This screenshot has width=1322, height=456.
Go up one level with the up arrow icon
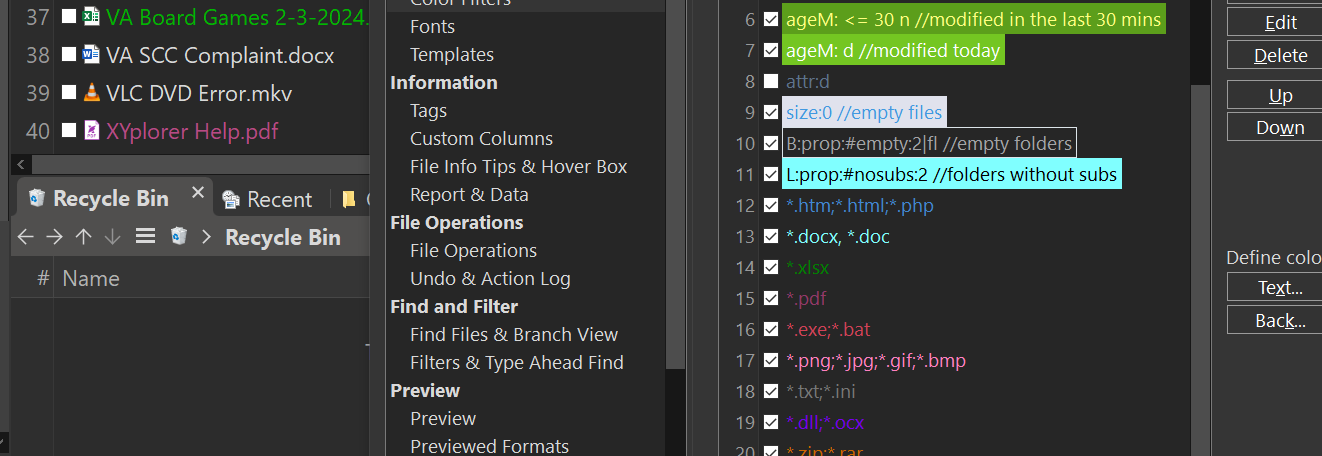point(84,237)
